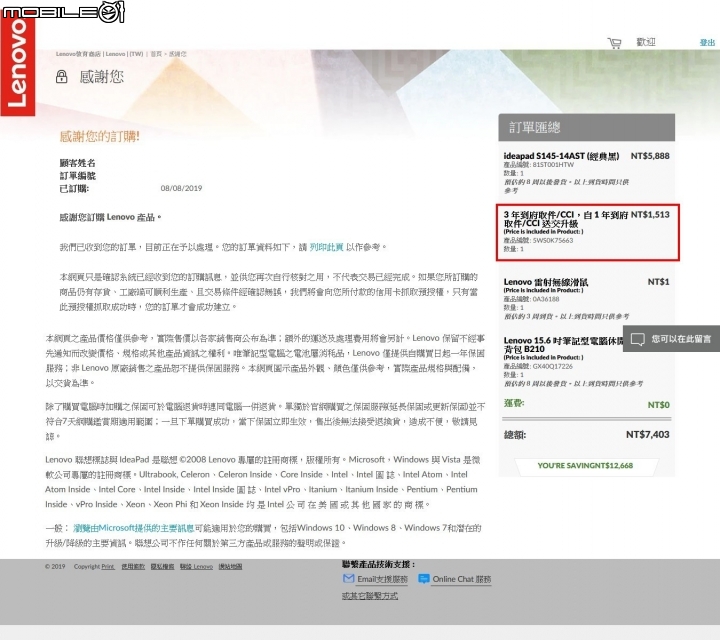
Task: Click the blue Online Chat bubble icon
Action: 423,578
